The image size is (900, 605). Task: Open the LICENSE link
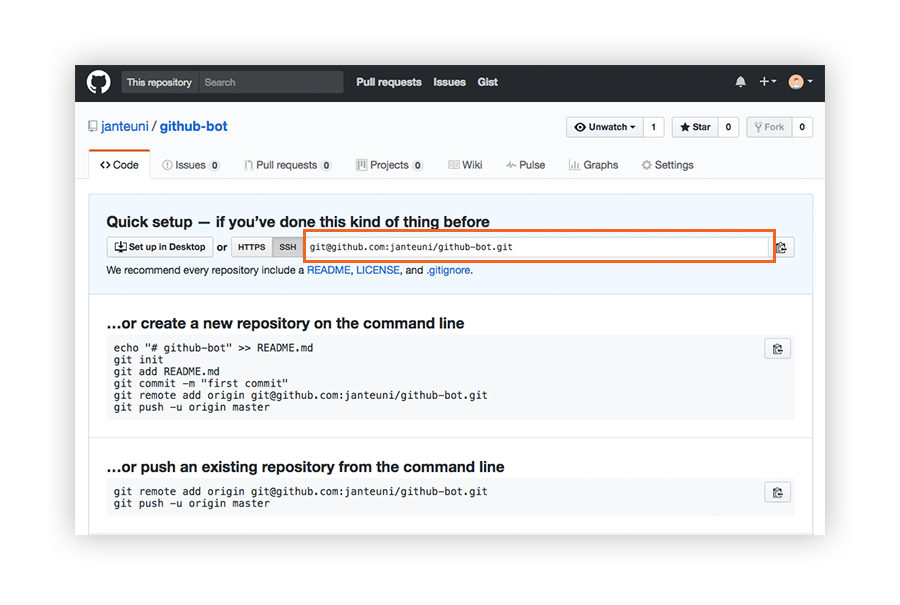(378, 270)
